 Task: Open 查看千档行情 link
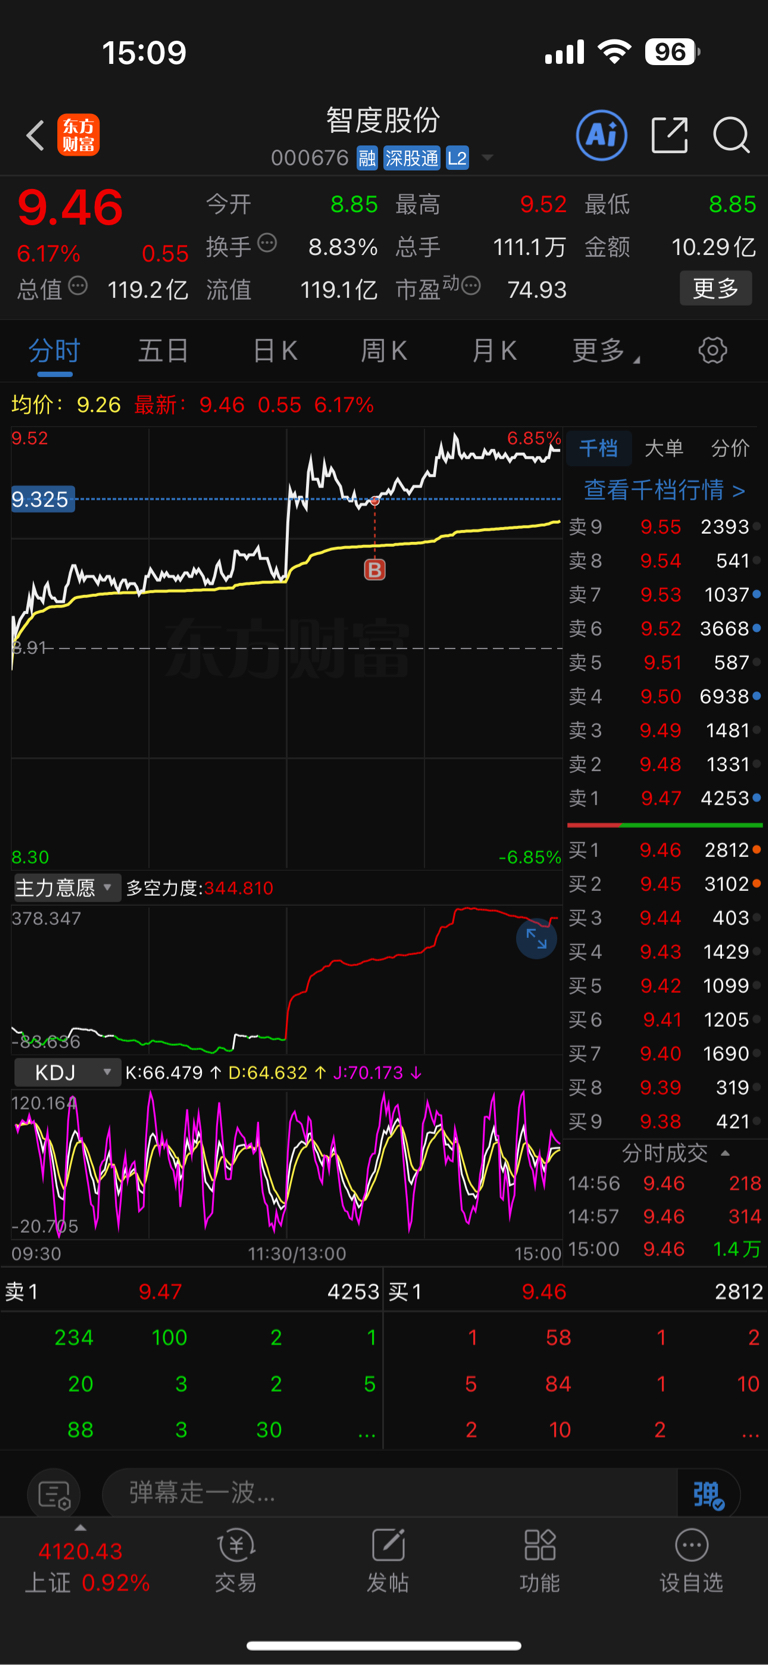click(665, 490)
